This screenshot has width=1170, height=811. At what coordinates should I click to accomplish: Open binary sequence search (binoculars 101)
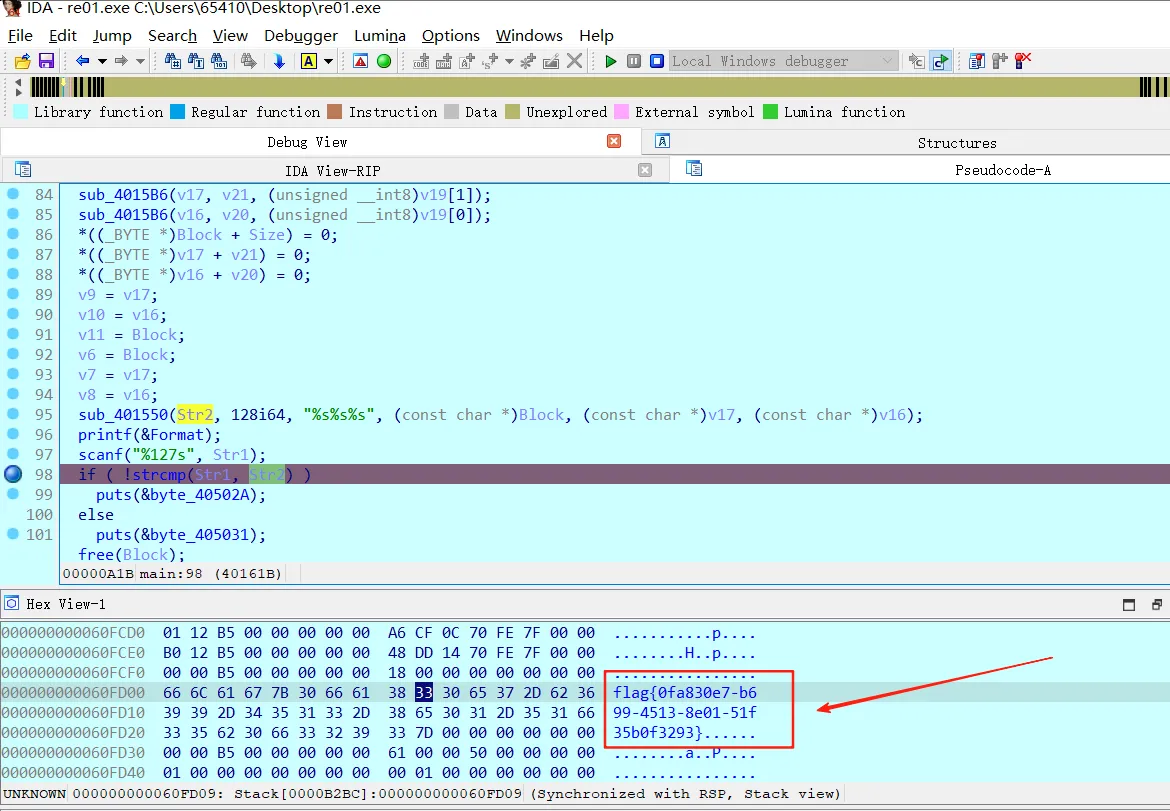219,61
